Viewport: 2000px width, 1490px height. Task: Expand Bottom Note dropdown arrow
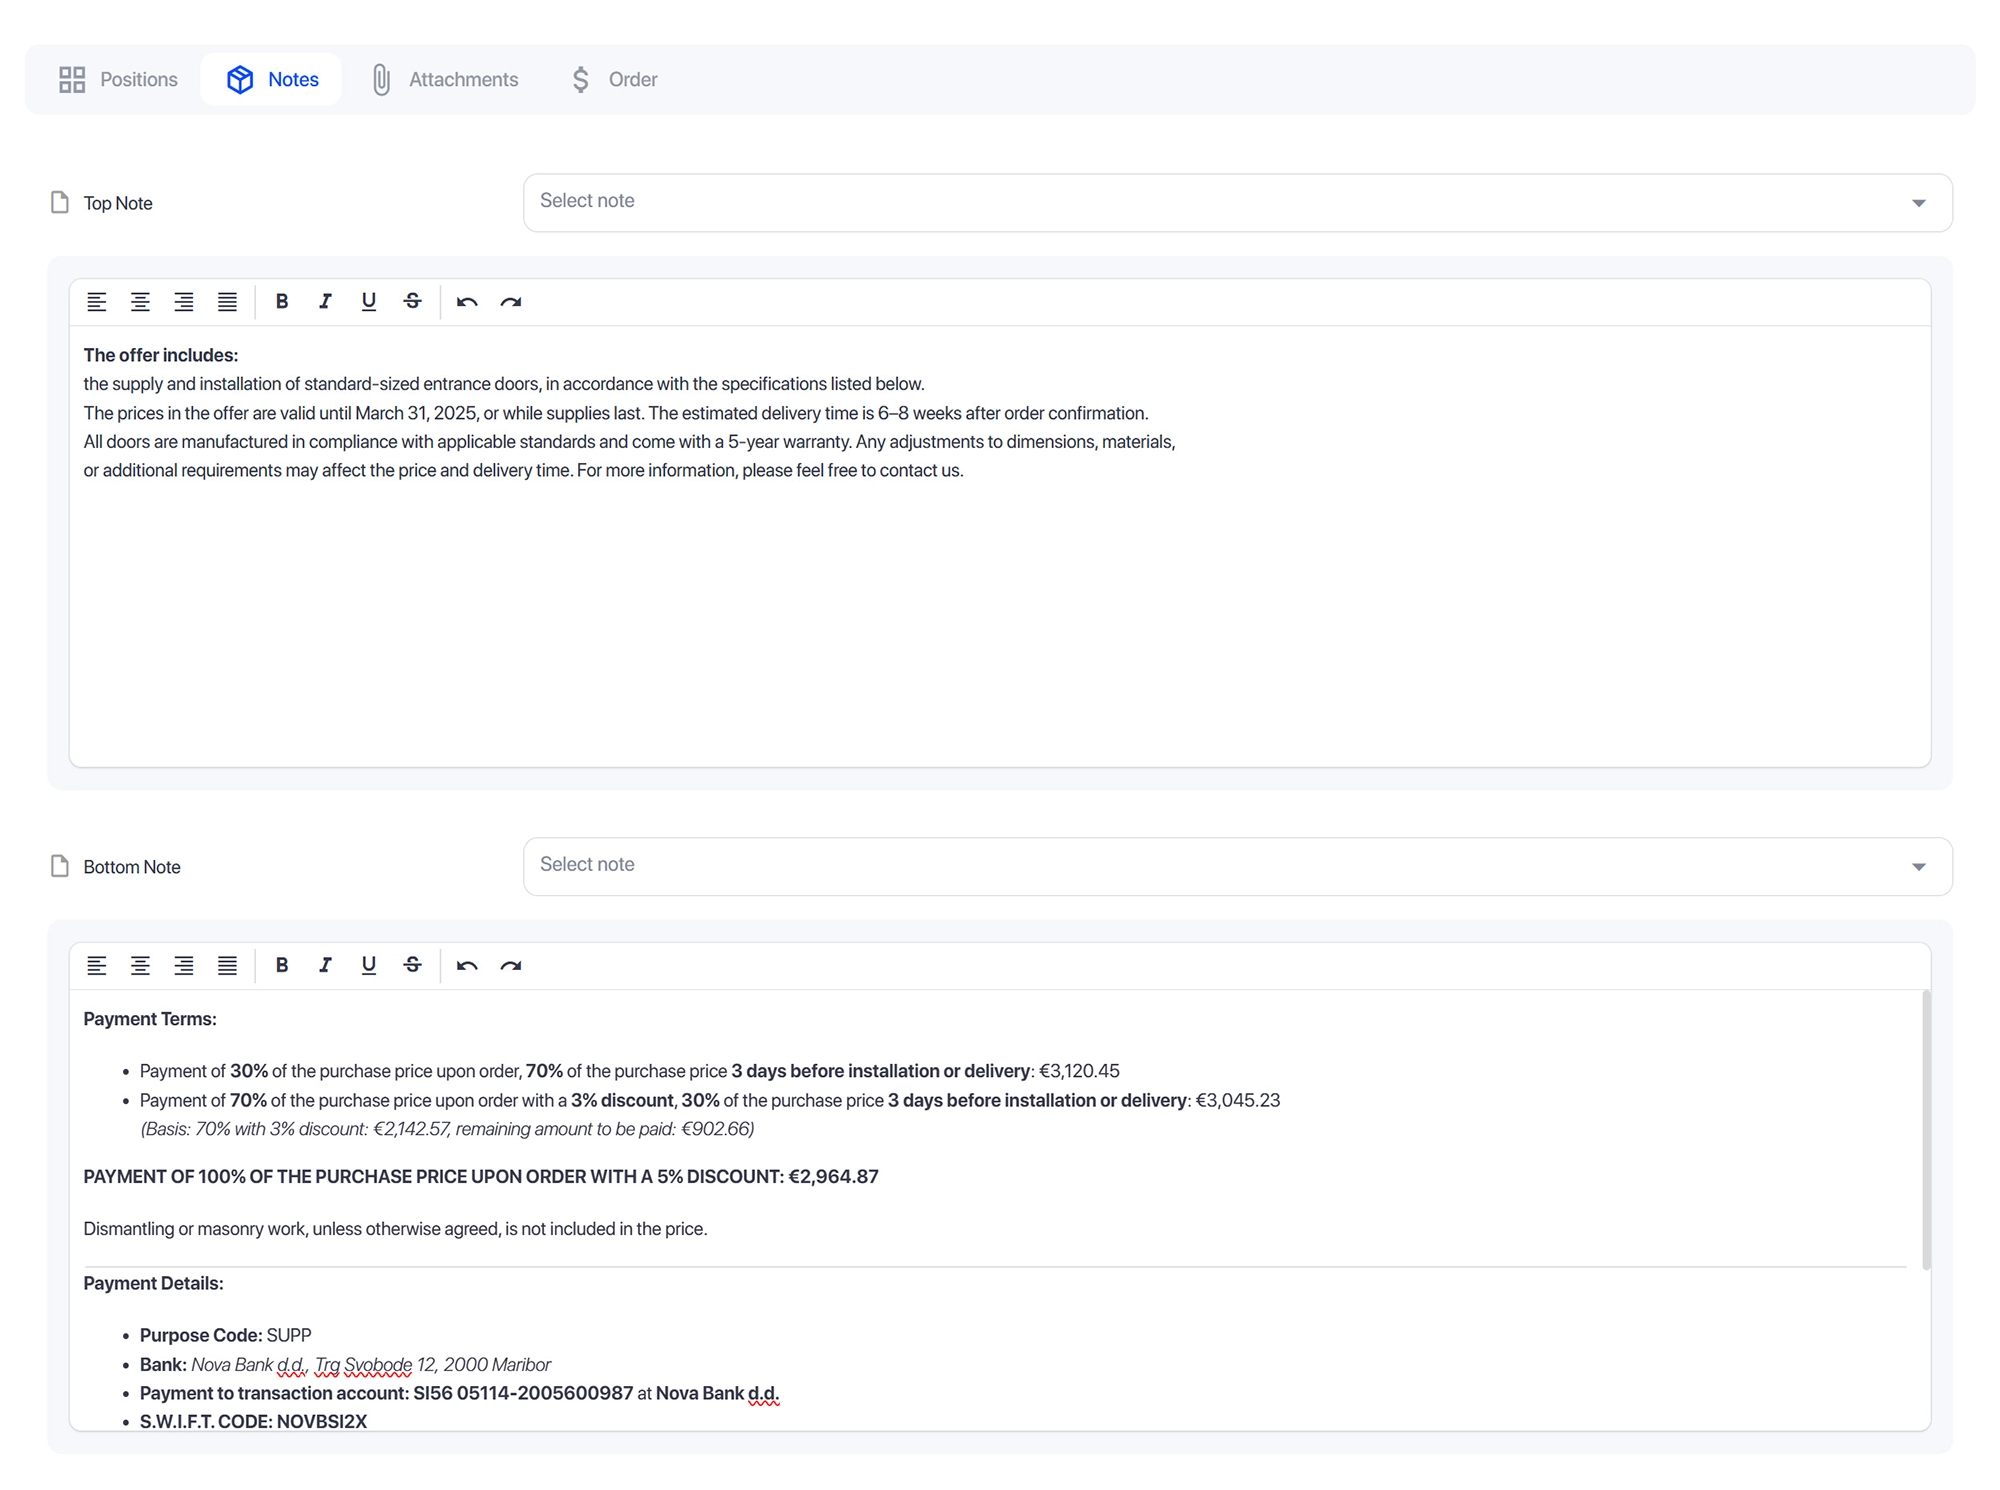[1918, 867]
